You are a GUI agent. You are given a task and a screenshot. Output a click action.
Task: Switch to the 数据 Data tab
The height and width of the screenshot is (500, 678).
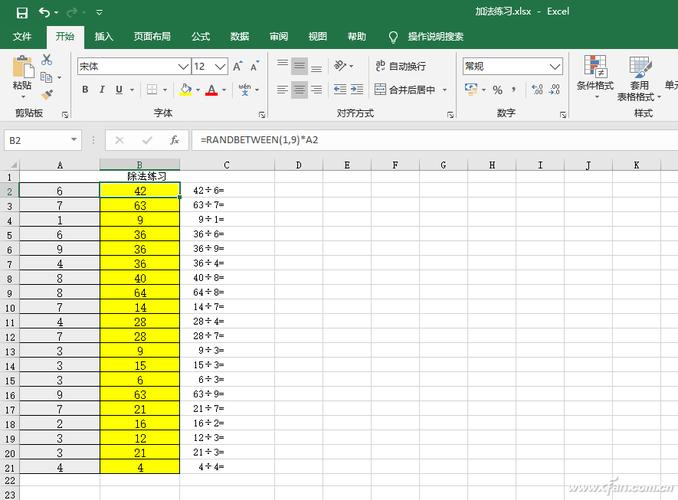[240, 37]
